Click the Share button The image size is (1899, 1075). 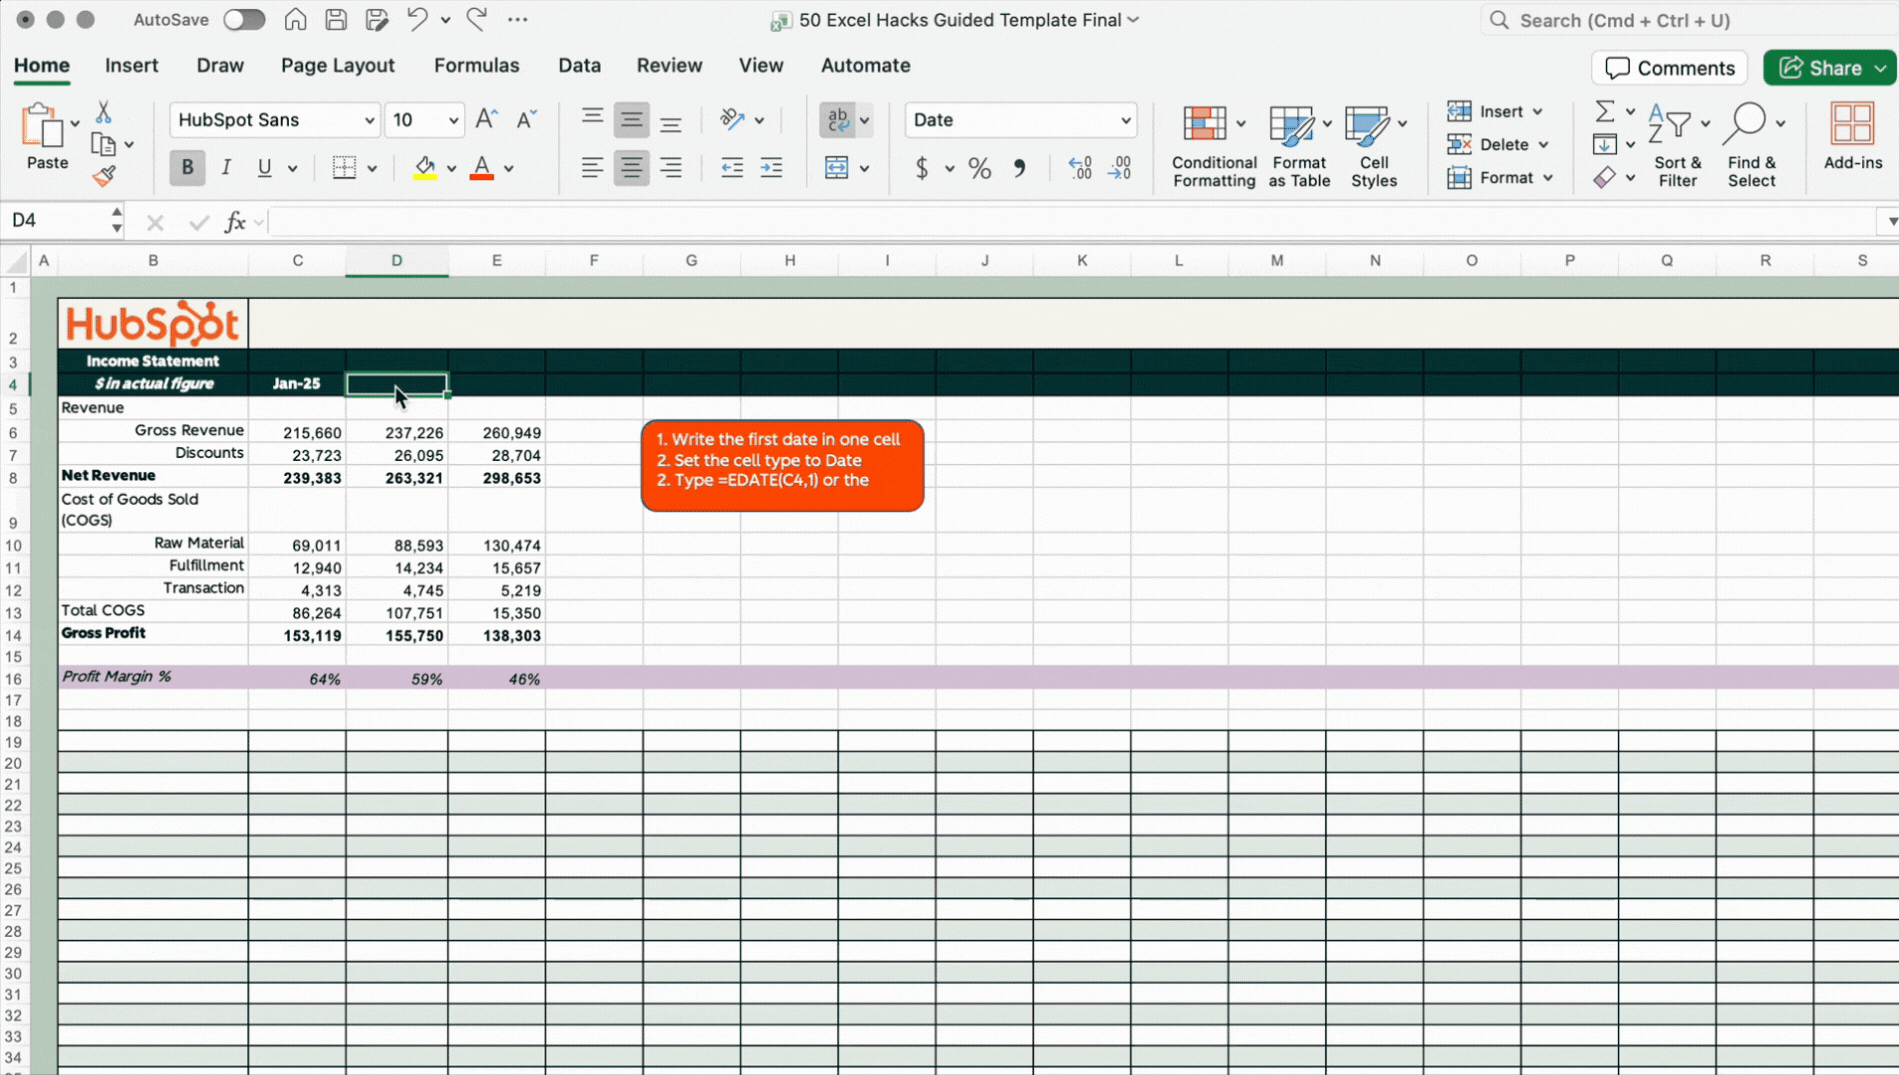tap(1820, 68)
